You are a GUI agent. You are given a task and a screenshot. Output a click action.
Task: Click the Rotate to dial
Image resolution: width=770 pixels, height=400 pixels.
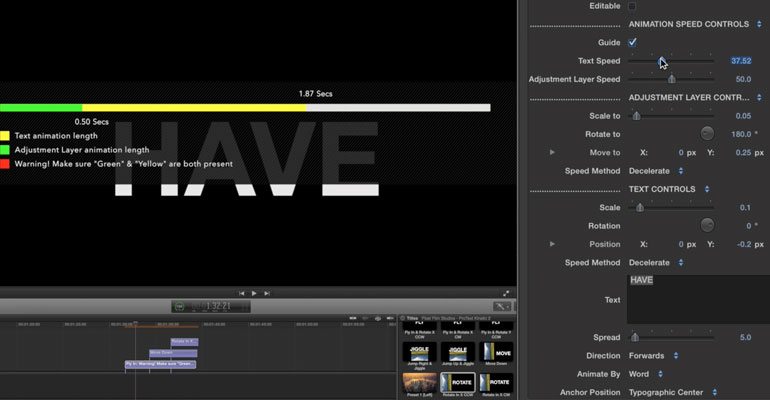point(707,133)
